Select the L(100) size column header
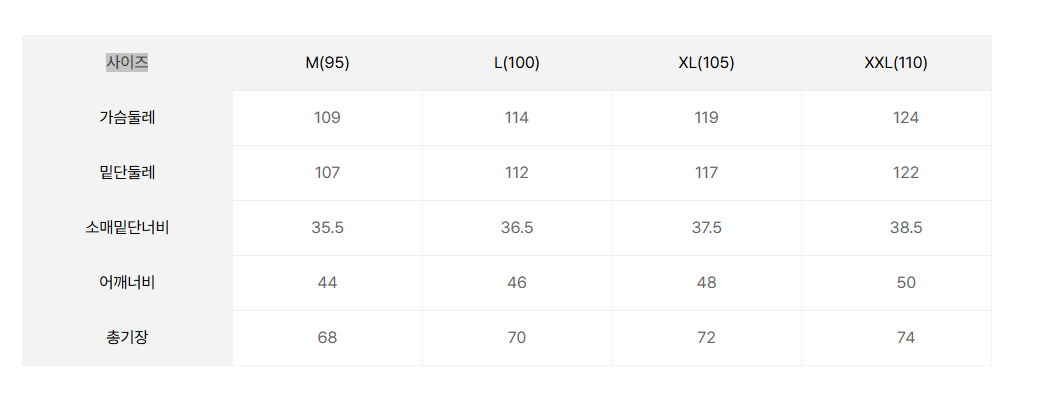This screenshot has height=405, width=1049. click(516, 63)
